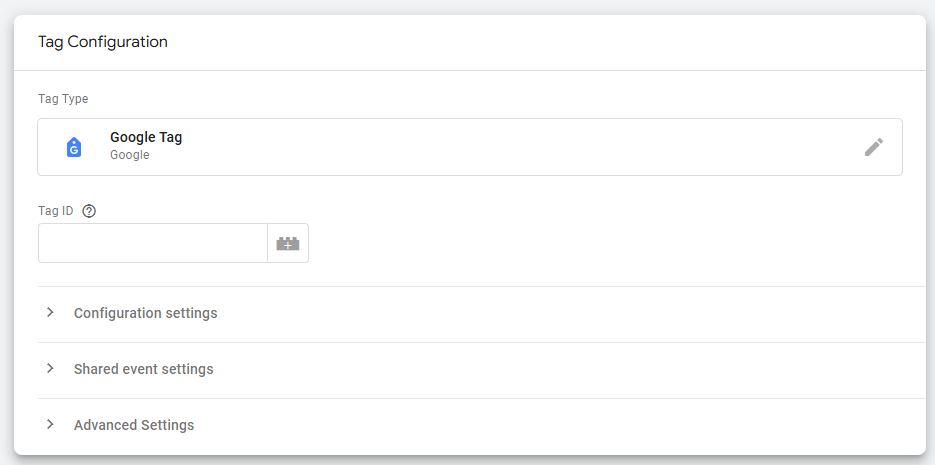Click the Tag ID field label

(55, 211)
